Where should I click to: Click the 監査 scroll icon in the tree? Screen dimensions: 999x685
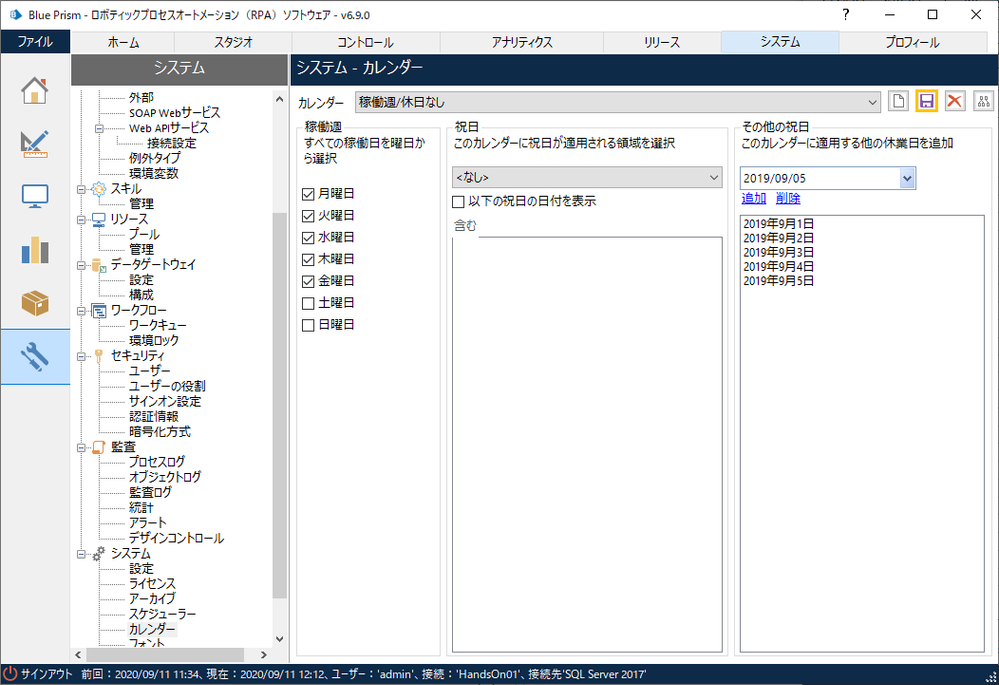click(98, 447)
